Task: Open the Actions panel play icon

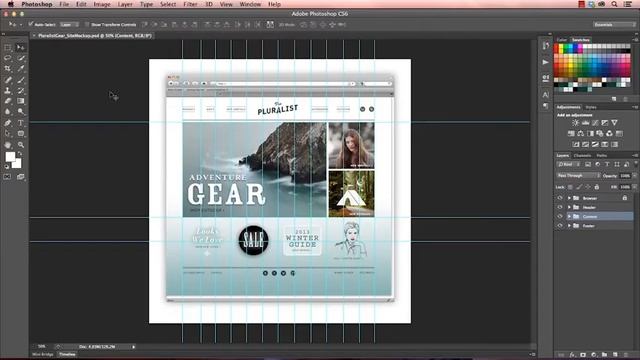Action: 546,62
